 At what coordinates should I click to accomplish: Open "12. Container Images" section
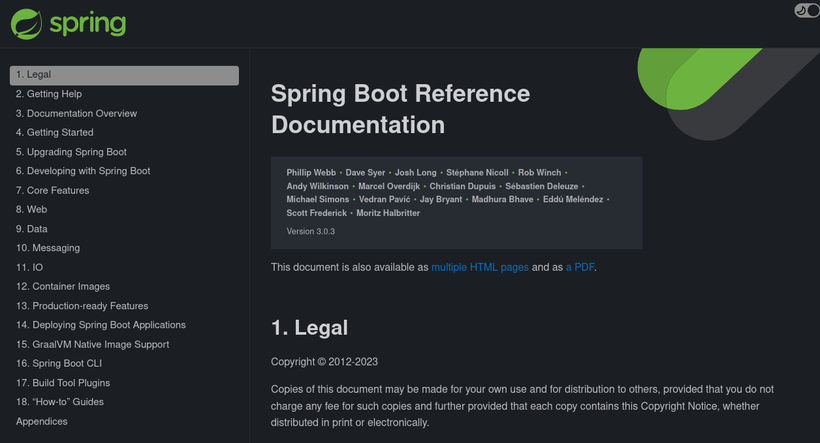coord(63,286)
